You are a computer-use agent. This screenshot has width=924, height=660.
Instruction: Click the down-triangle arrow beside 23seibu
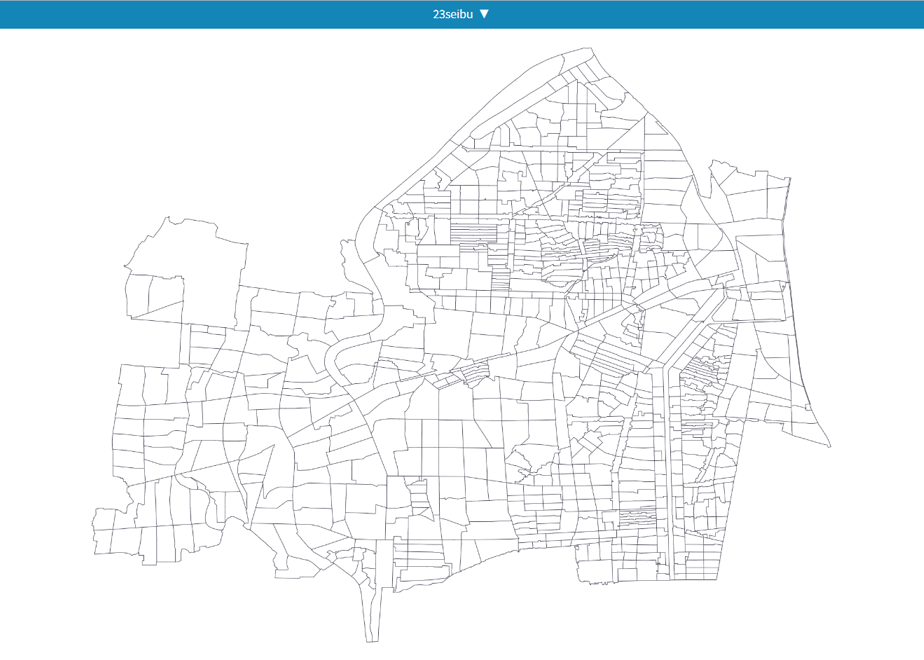click(484, 14)
